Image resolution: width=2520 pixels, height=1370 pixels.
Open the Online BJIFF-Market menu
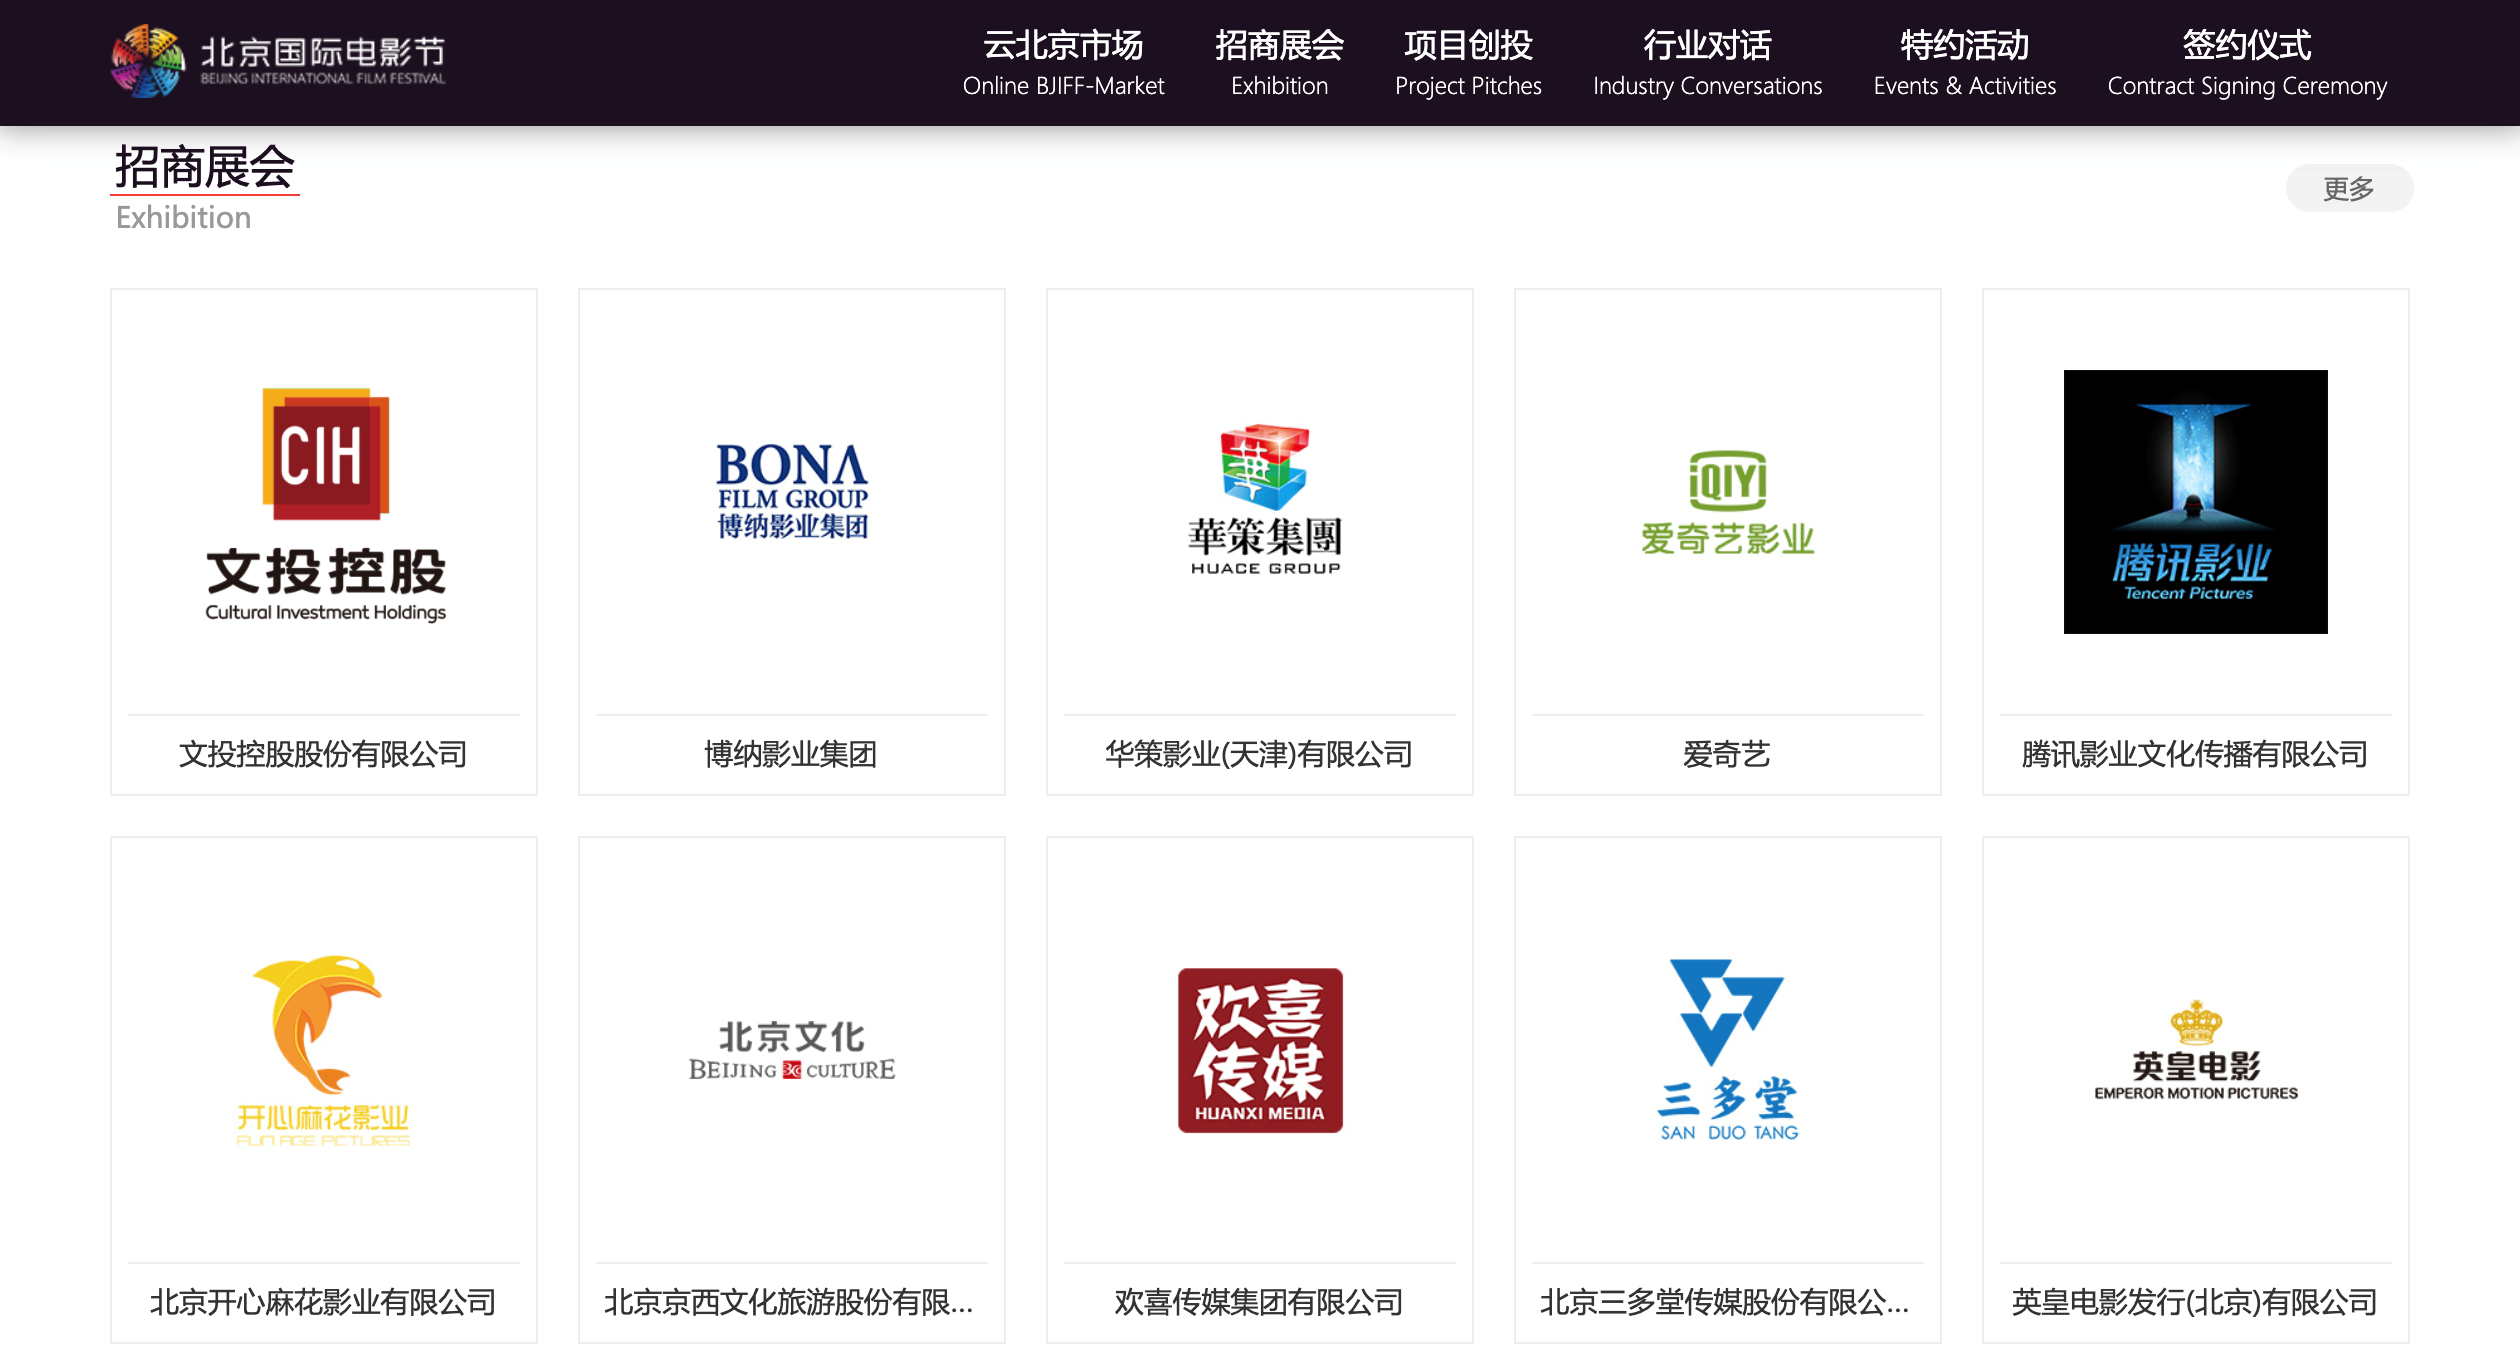(1063, 63)
